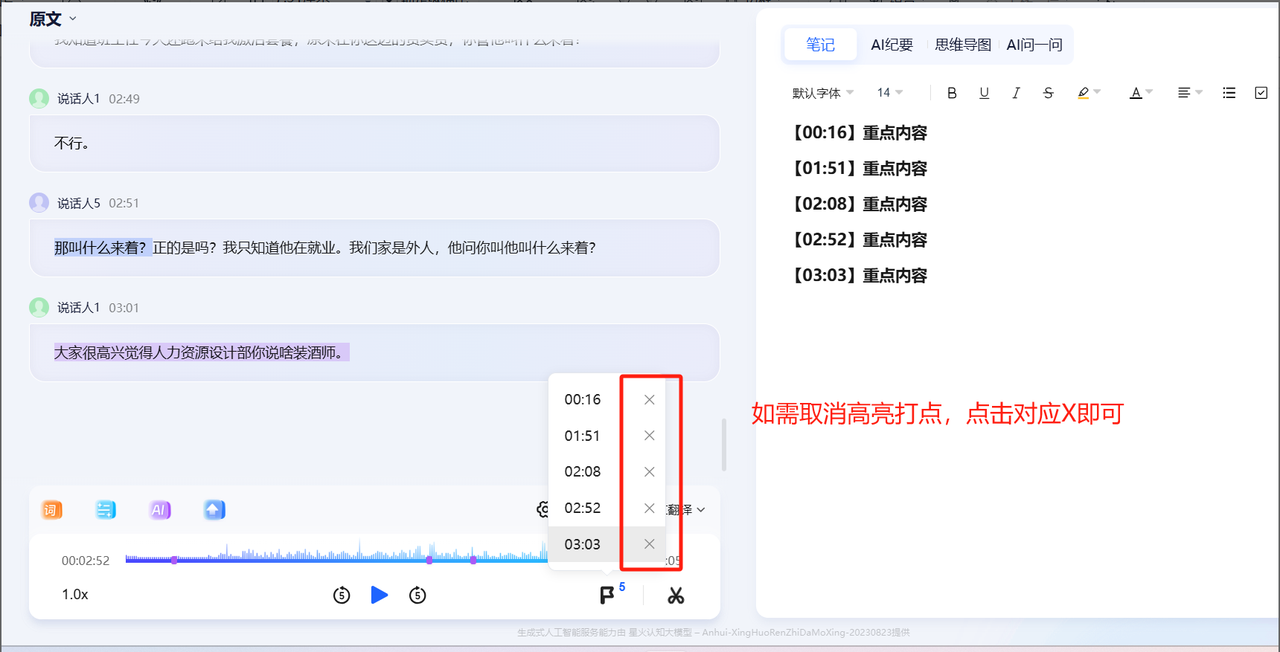This screenshot has height=652, width=1280.
Task: Switch to the AI纪要 tab
Action: coord(892,45)
